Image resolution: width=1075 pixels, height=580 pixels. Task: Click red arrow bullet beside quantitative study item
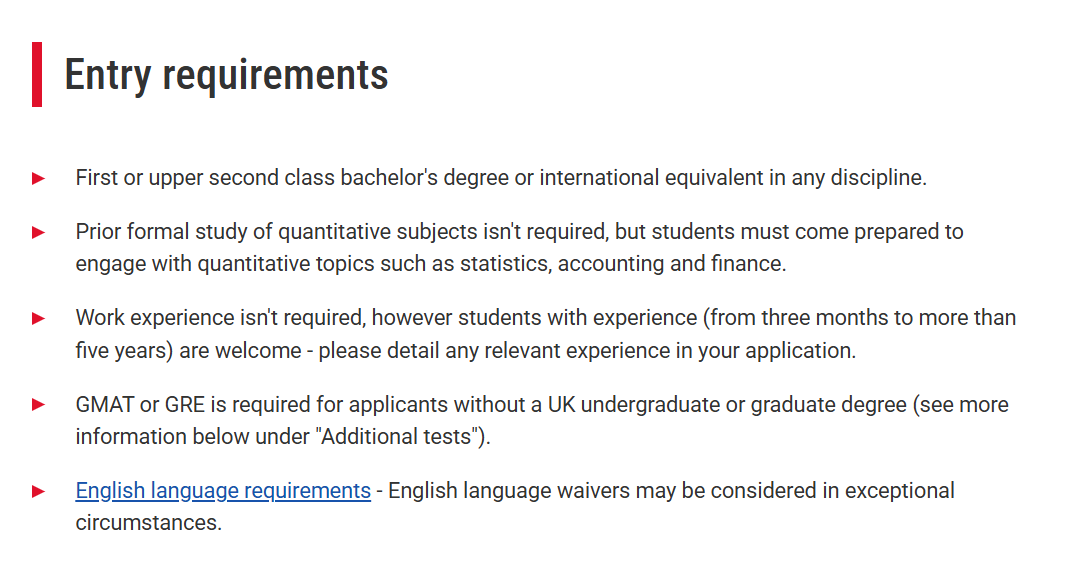(38, 232)
